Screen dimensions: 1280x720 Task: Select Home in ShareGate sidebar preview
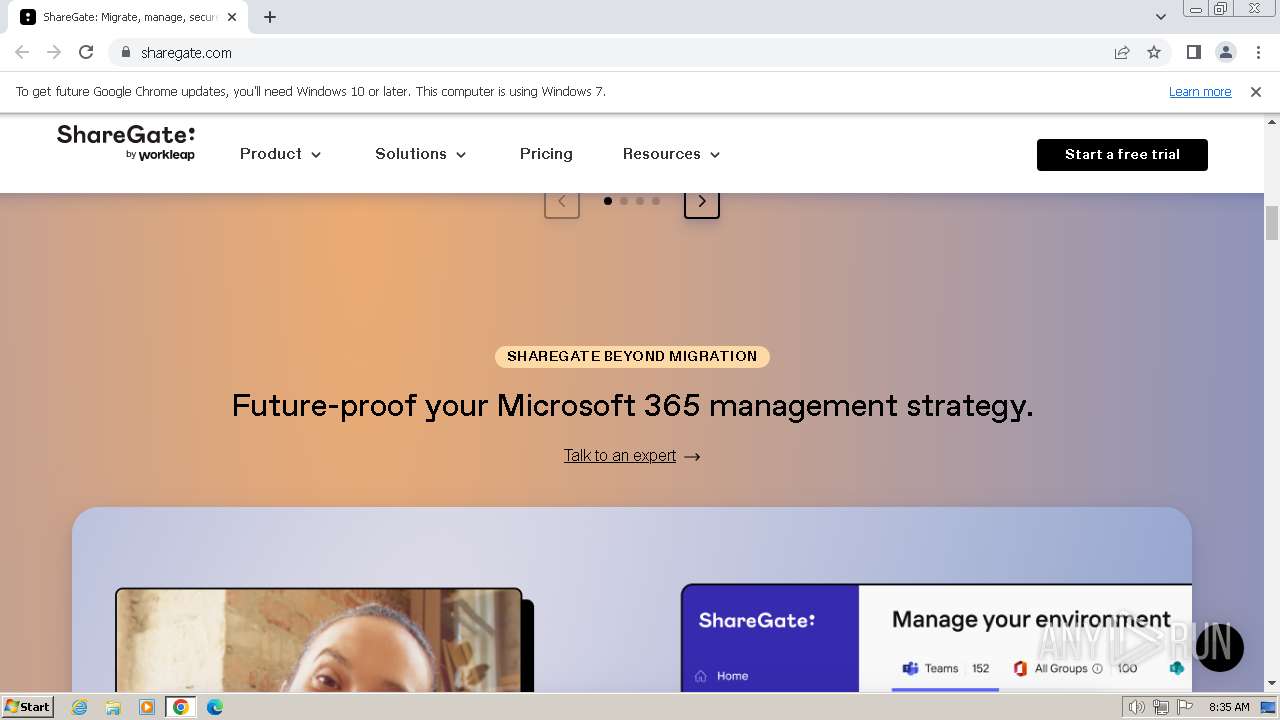[723, 676]
